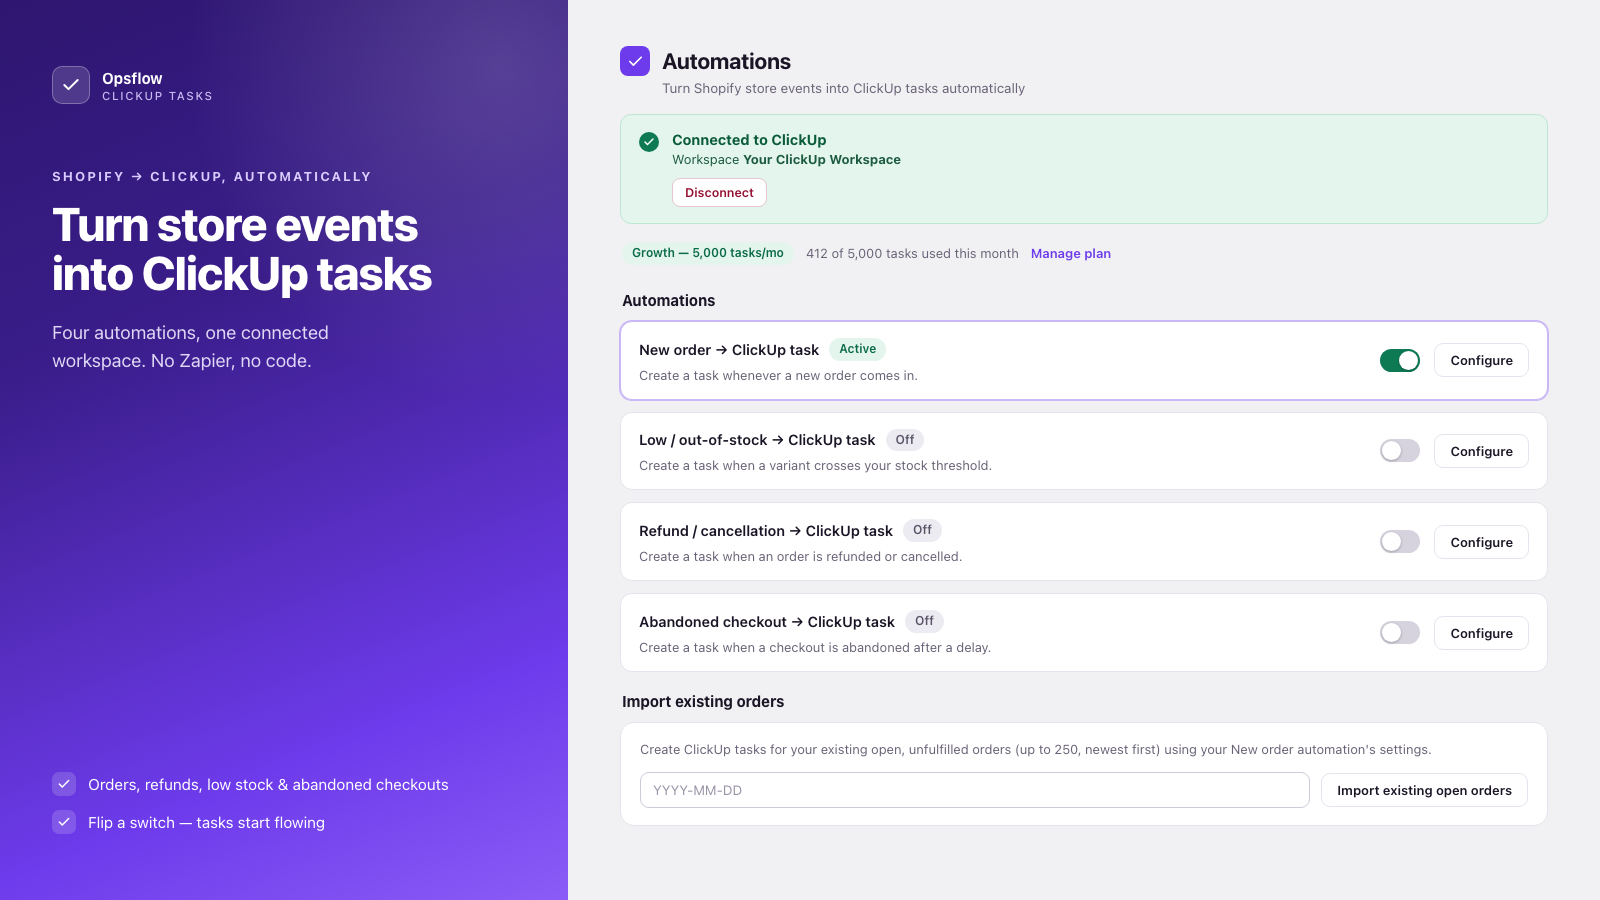Click the 412 of 5,000 tasks used text

point(912,254)
